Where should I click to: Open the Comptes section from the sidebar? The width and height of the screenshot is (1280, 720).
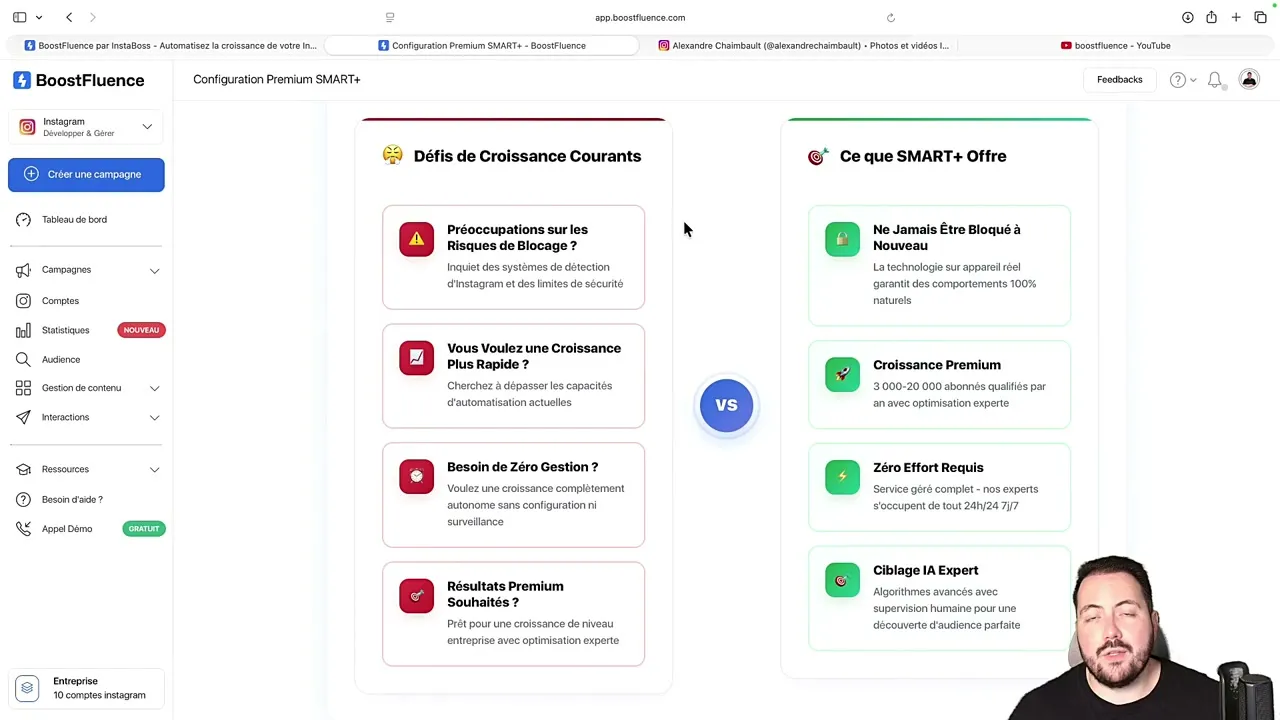click(60, 300)
